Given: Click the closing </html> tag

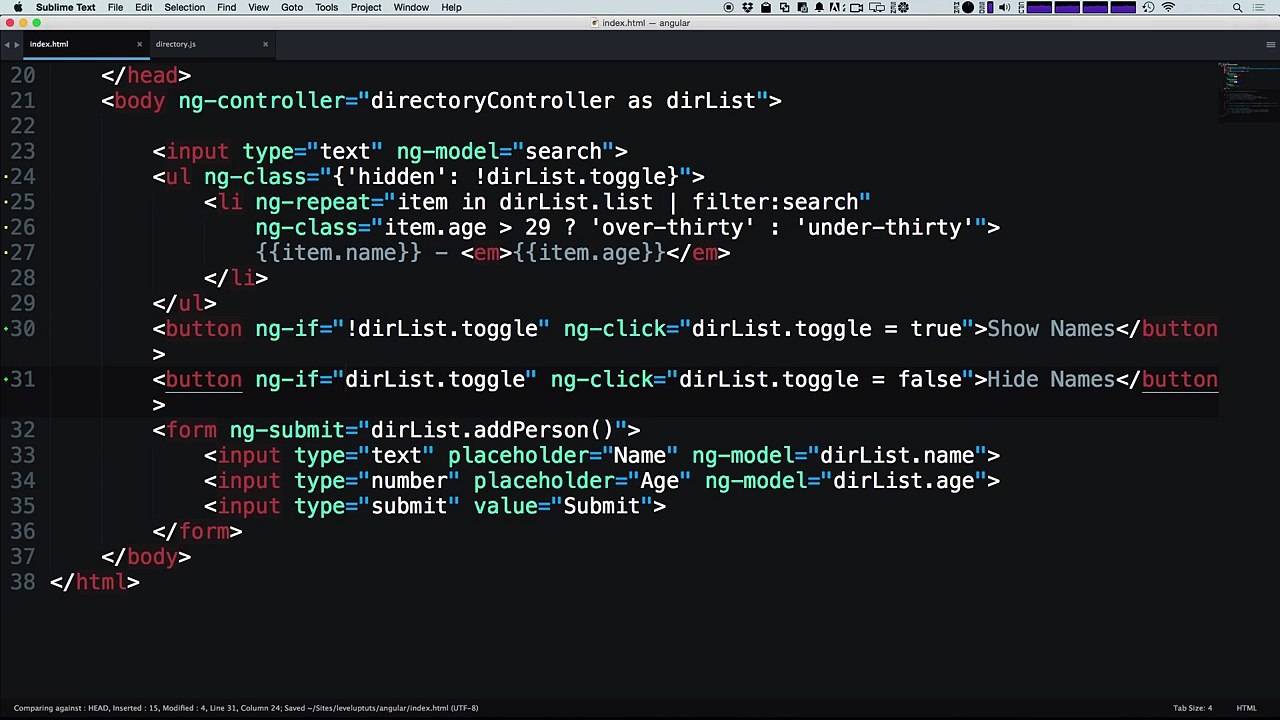Looking at the screenshot, I should pos(95,582).
